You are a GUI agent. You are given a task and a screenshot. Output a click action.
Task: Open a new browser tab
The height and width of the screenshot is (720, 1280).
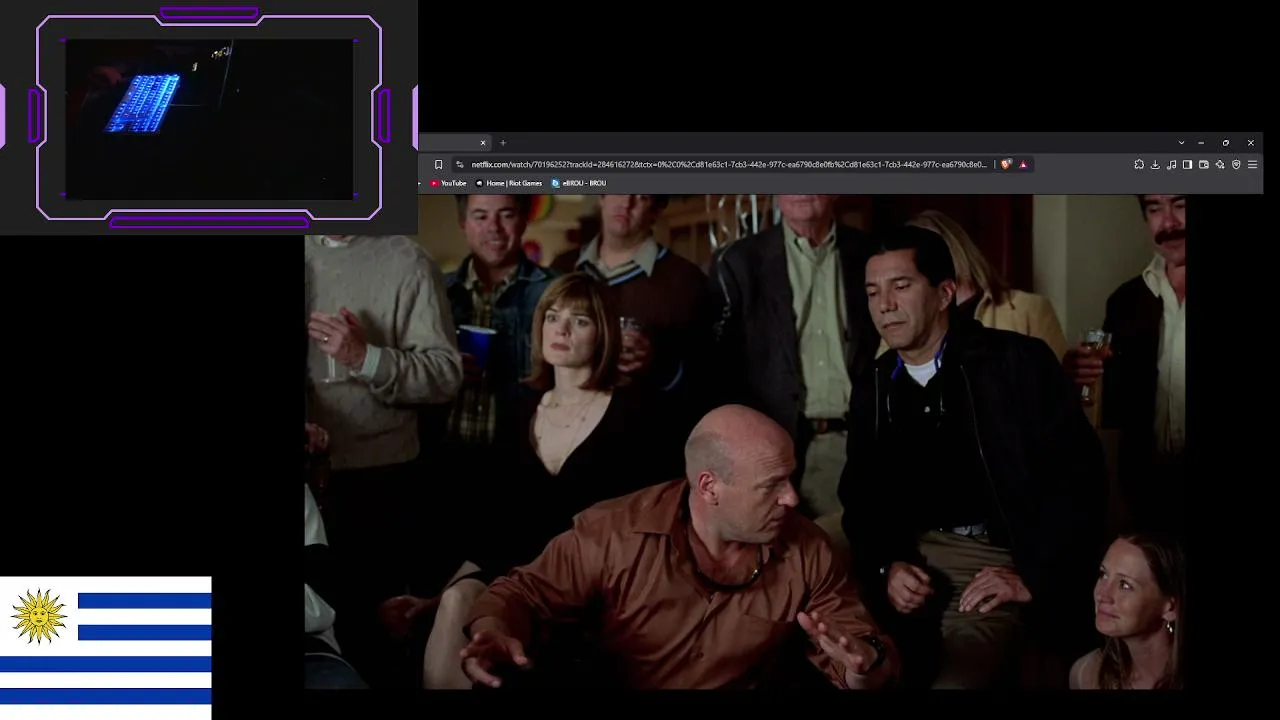(503, 143)
